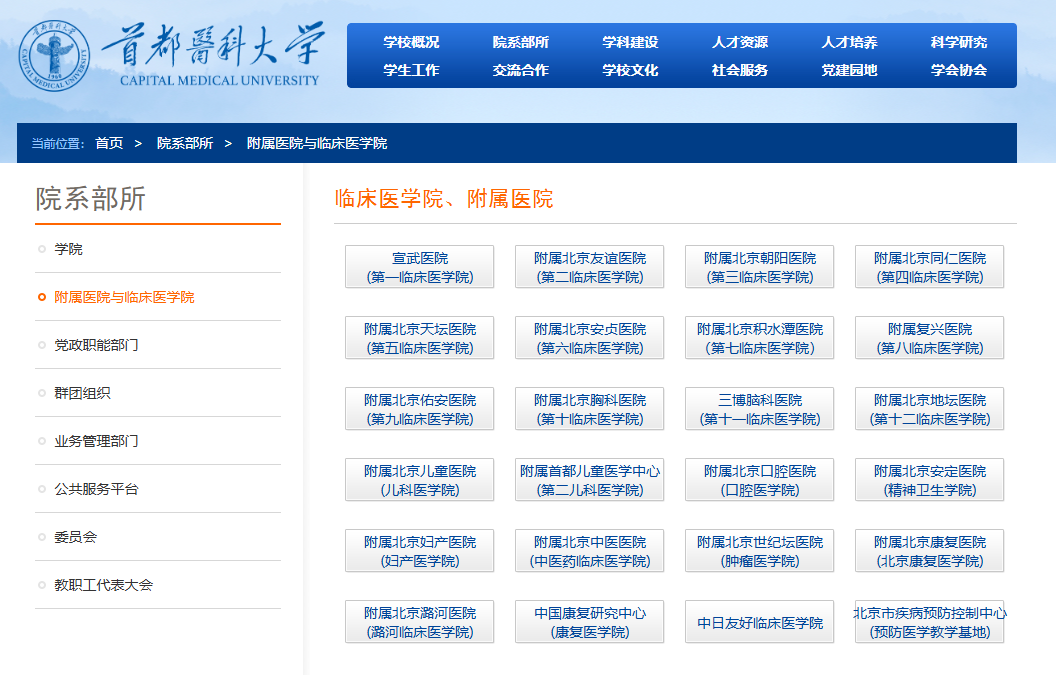Click the 宣武医院 (第一临床医学院) button
Screen dimensions: 1056x675
[x=419, y=266]
